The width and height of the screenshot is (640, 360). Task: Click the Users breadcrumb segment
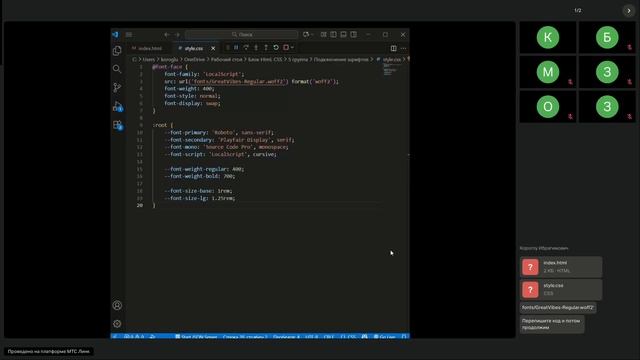coord(149,60)
